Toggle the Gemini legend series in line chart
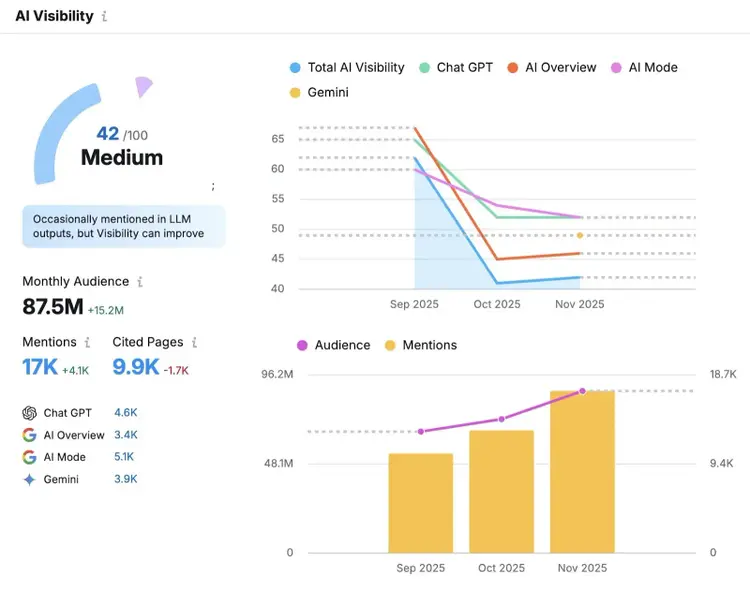The height and width of the screenshot is (591, 750). 319,92
